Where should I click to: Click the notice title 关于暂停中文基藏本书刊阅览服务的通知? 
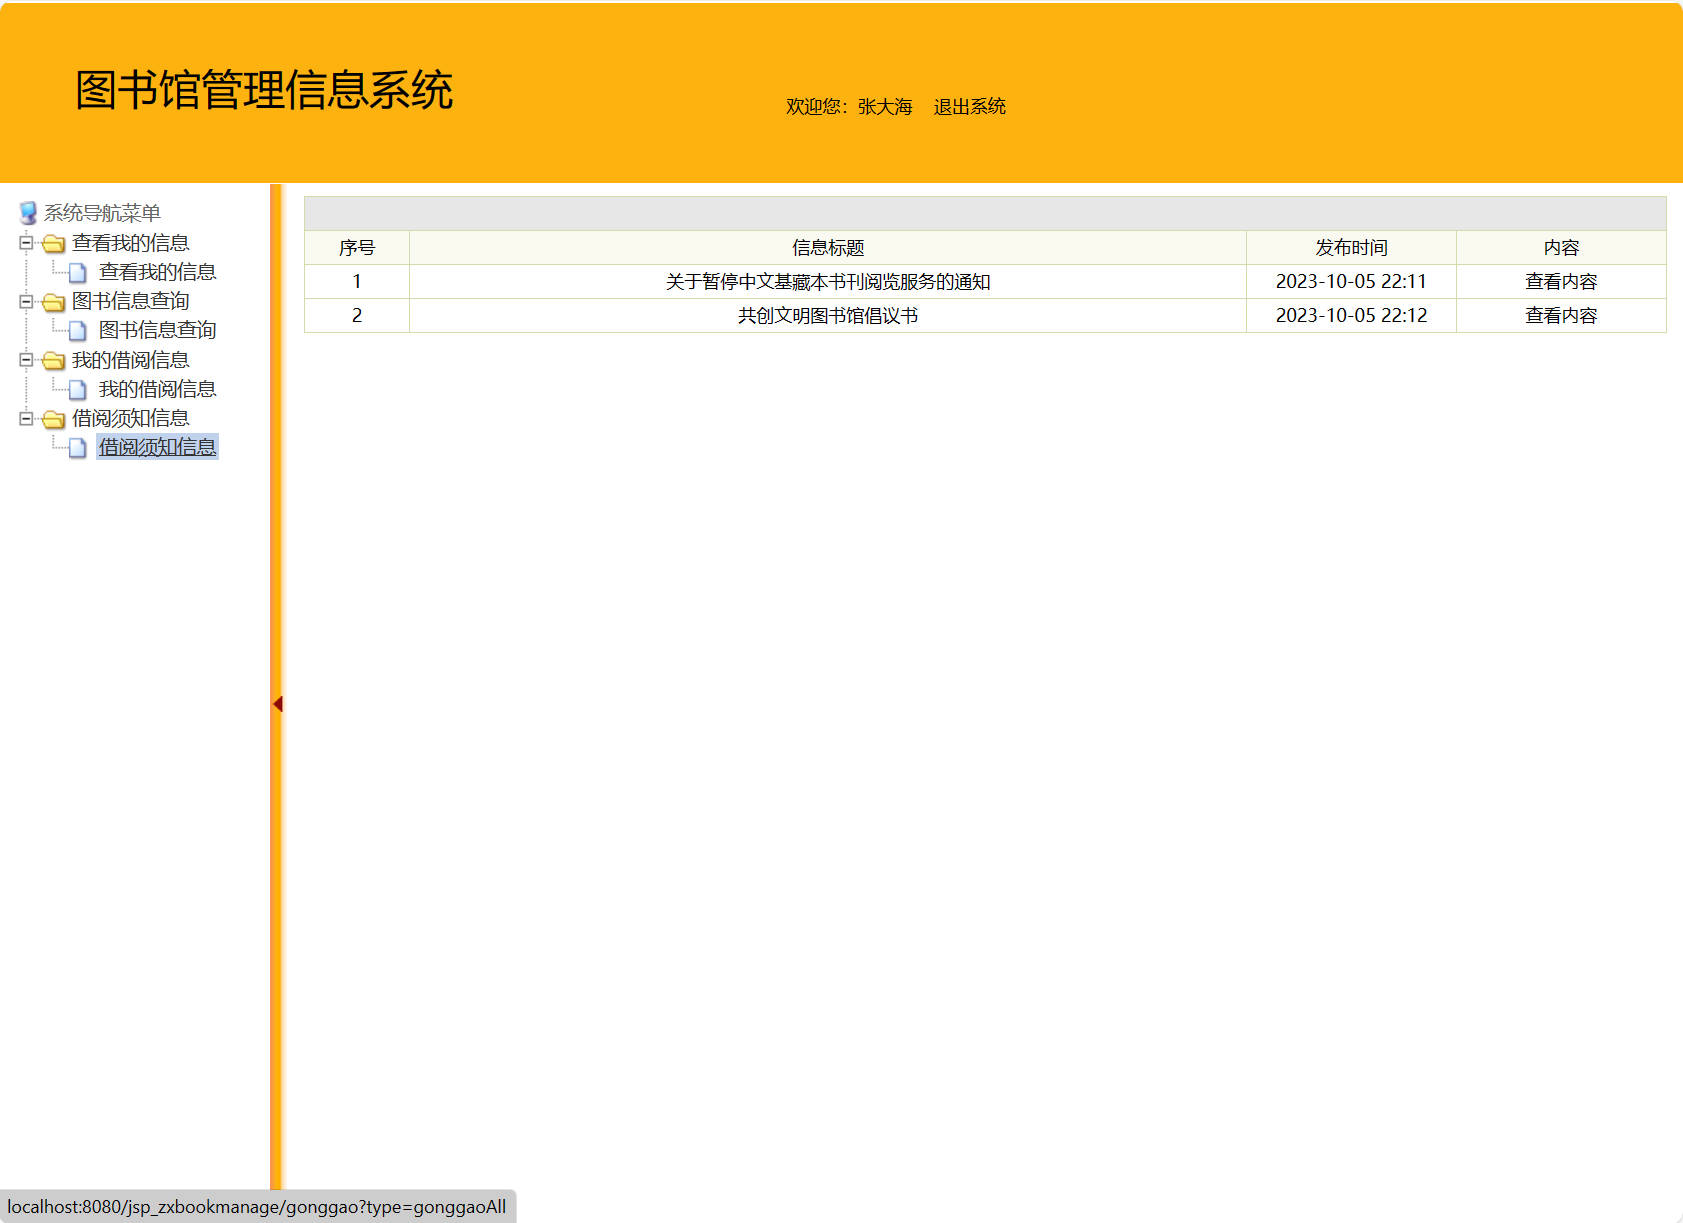pyautogui.click(x=827, y=281)
